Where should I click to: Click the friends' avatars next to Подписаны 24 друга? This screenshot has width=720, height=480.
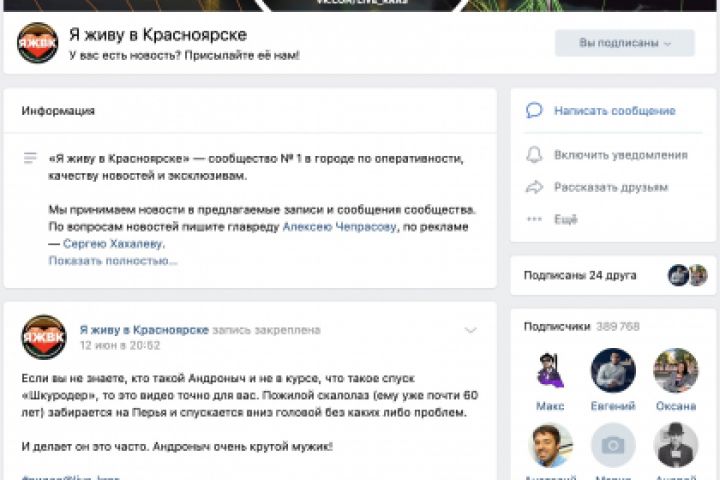(x=687, y=275)
